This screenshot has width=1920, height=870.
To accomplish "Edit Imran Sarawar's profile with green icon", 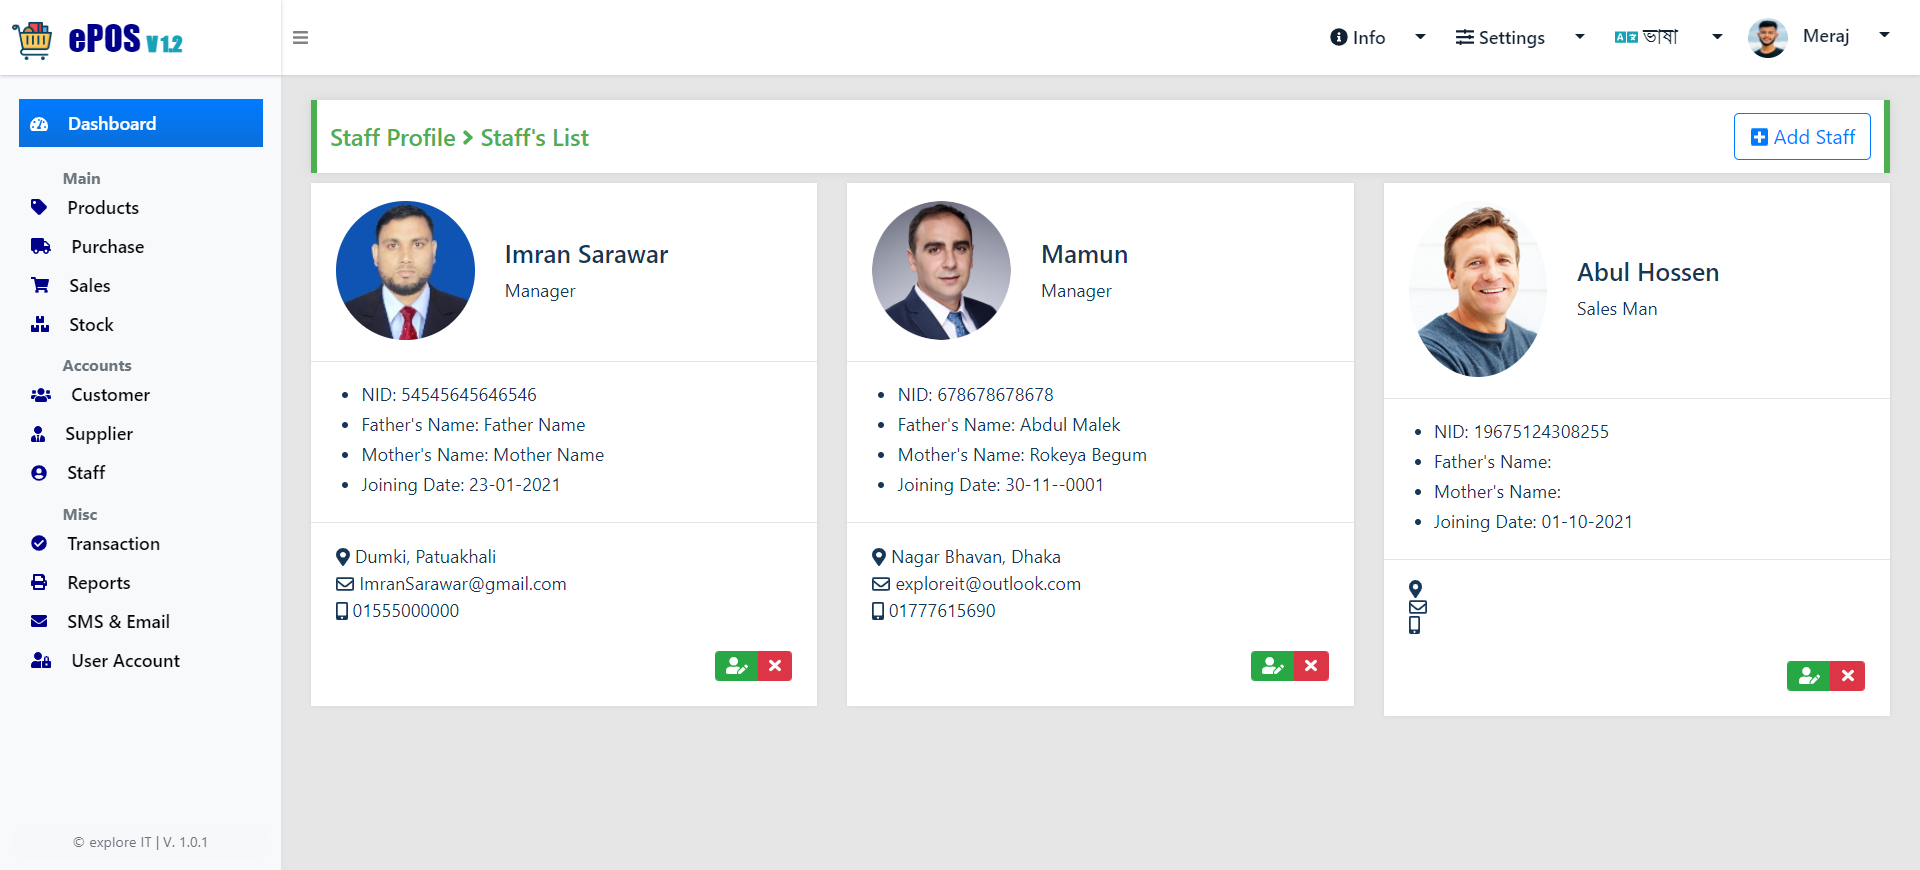I will tap(736, 666).
